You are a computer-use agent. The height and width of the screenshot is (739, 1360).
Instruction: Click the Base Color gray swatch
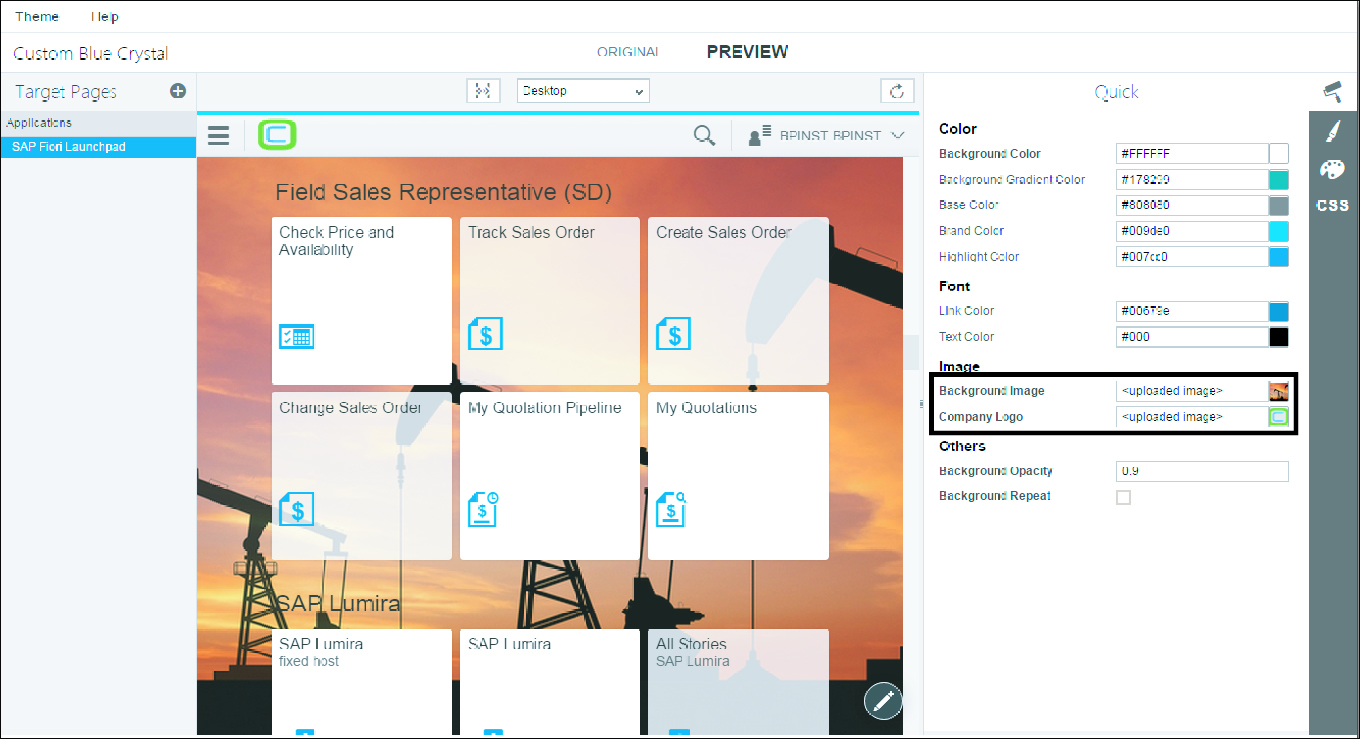(x=1279, y=205)
